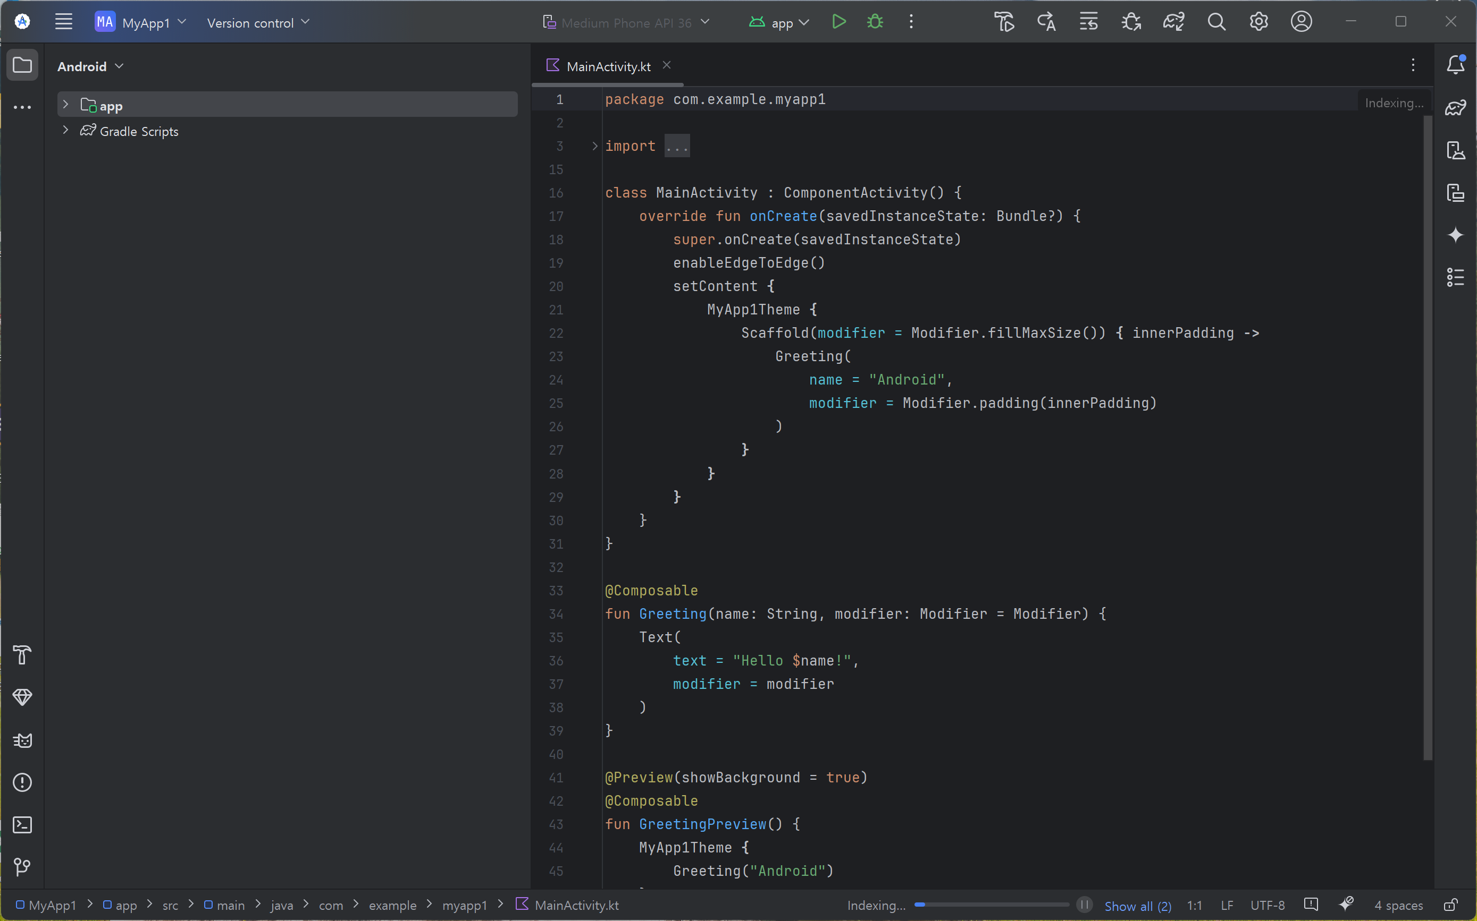The width and height of the screenshot is (1477, 921).
Task: Click the myapp1 breadcrumb item
Action: (464, 905)
